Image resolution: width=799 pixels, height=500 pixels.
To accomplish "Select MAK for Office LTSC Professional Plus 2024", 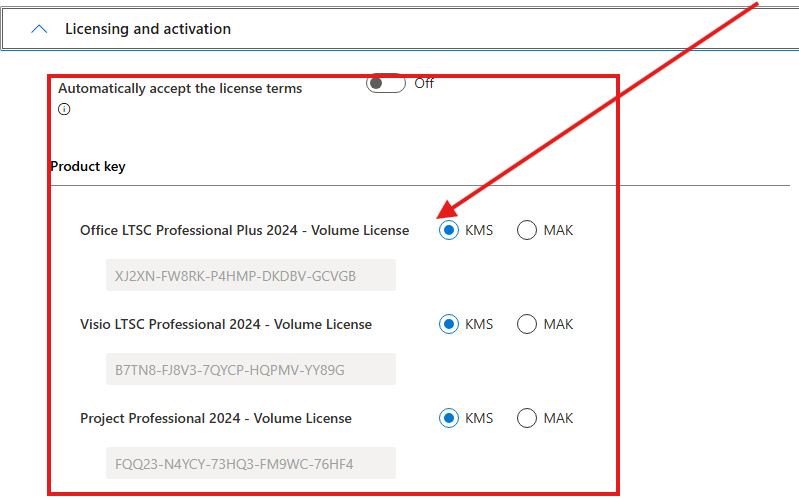I will click(527, 230).
